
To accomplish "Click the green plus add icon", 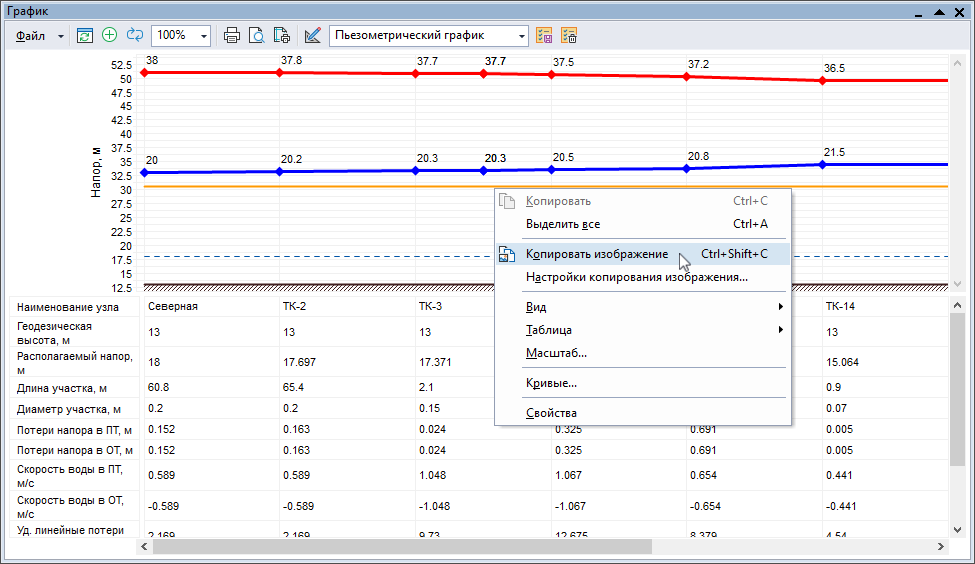I will click(110, 35).
